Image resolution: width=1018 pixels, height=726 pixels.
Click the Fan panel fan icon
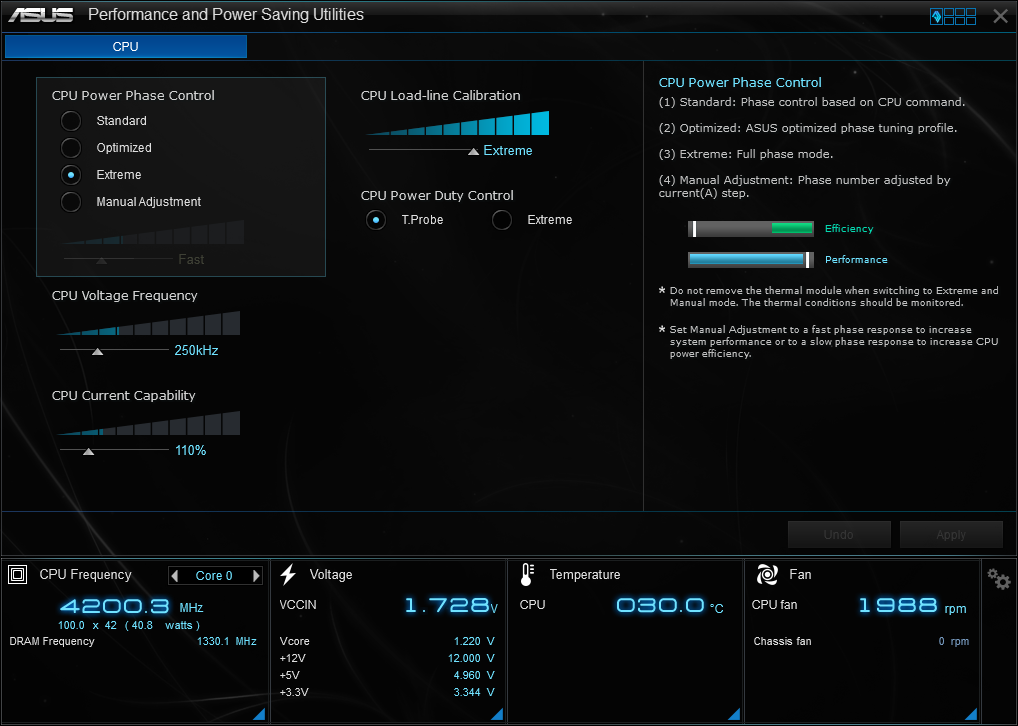pyautogui.click(x=767, y=575)
